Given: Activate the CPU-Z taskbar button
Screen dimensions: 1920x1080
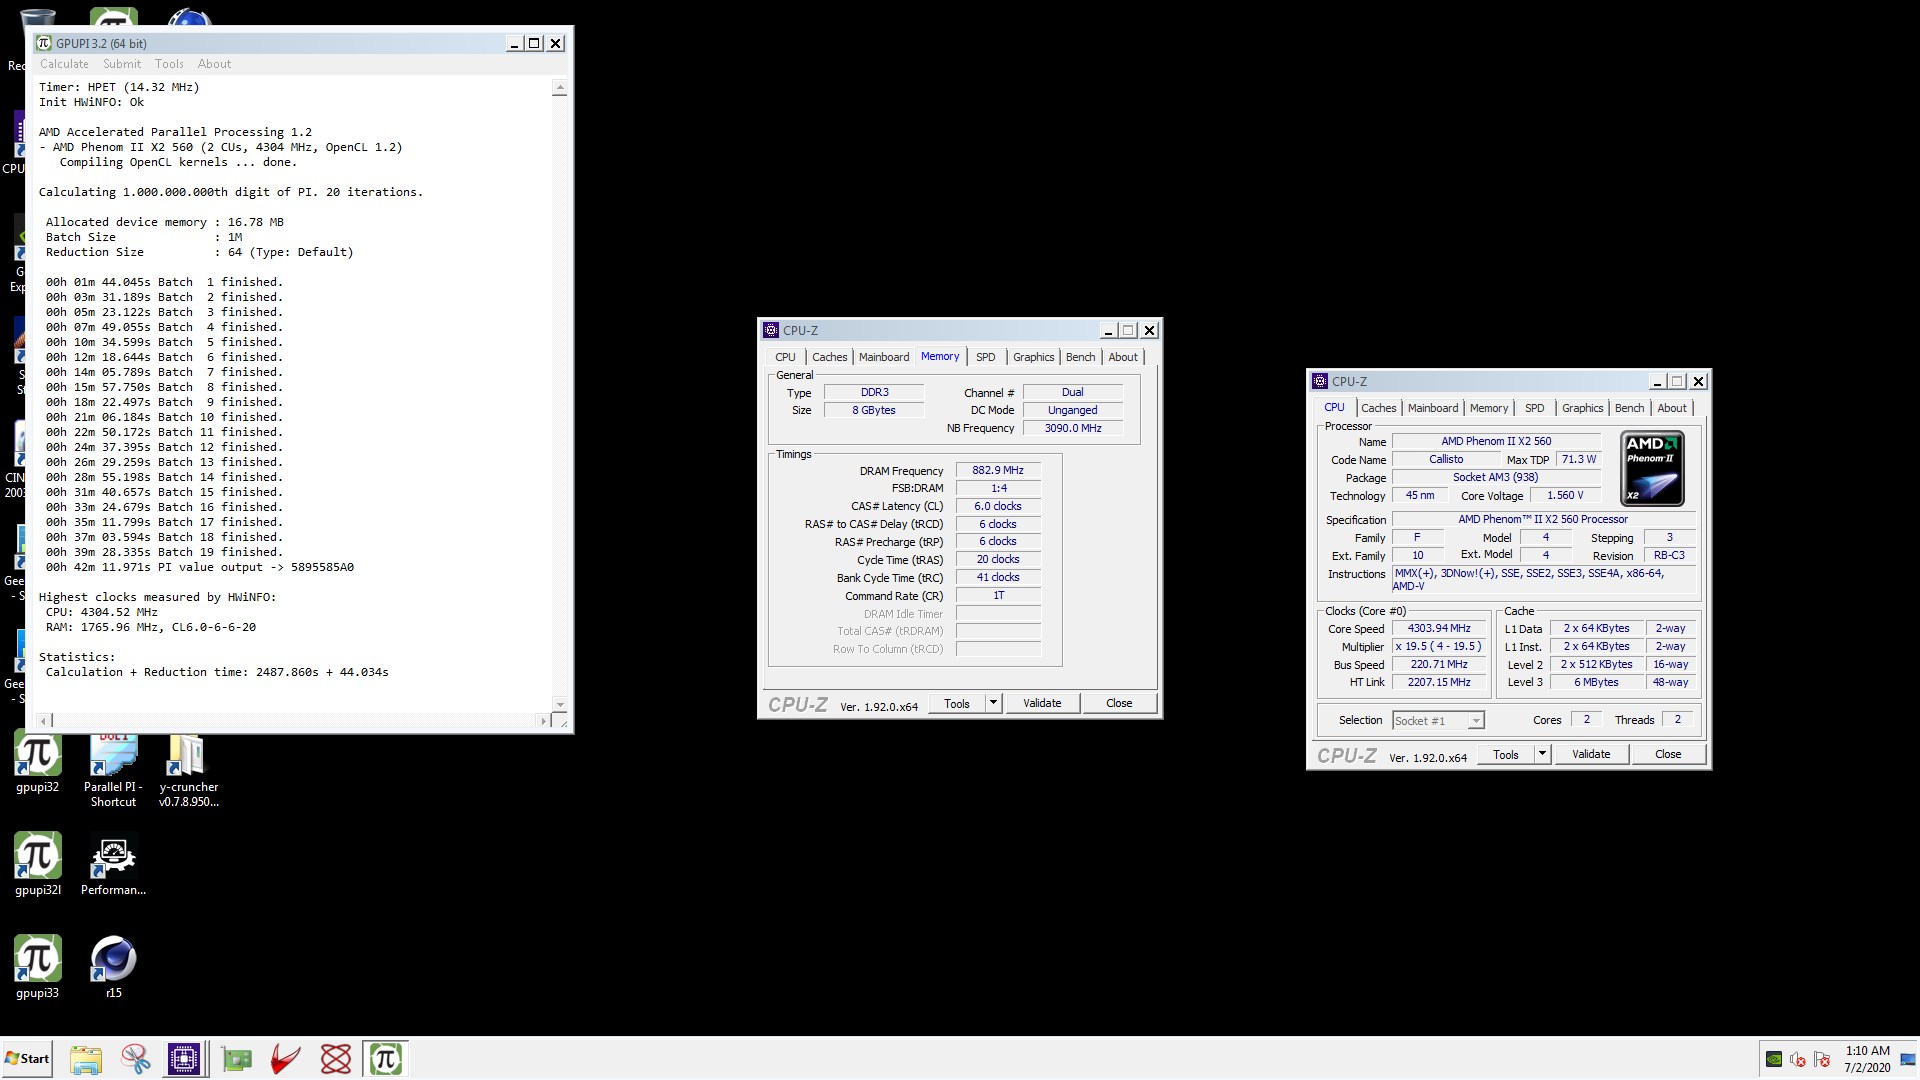Looking at the screenshot, I should pyautogui.click(x=184, y=1059).
